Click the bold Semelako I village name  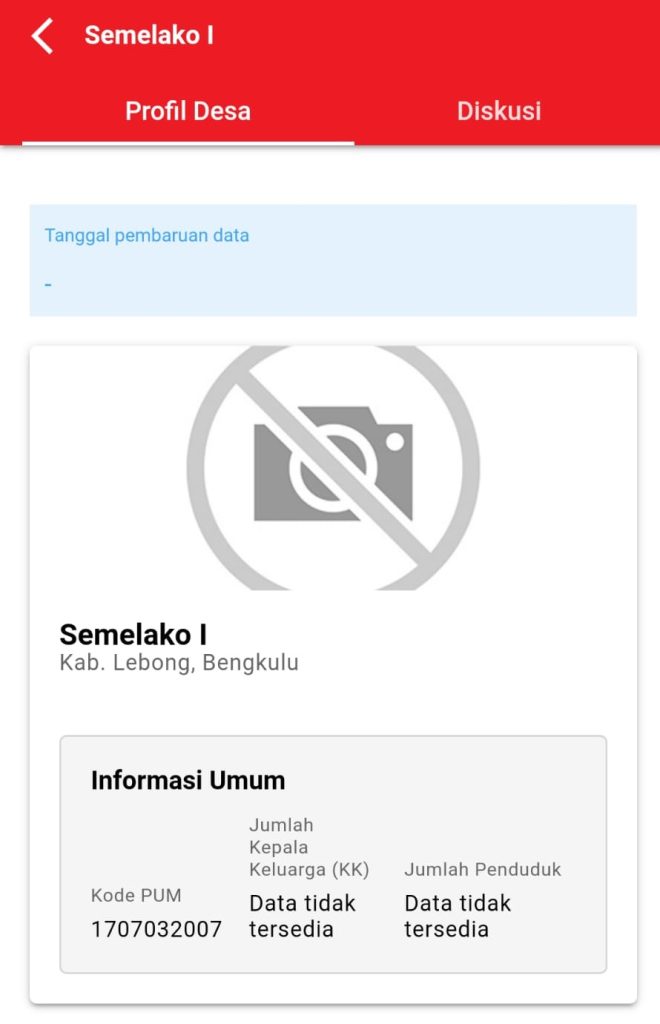[x=133, y=634]
